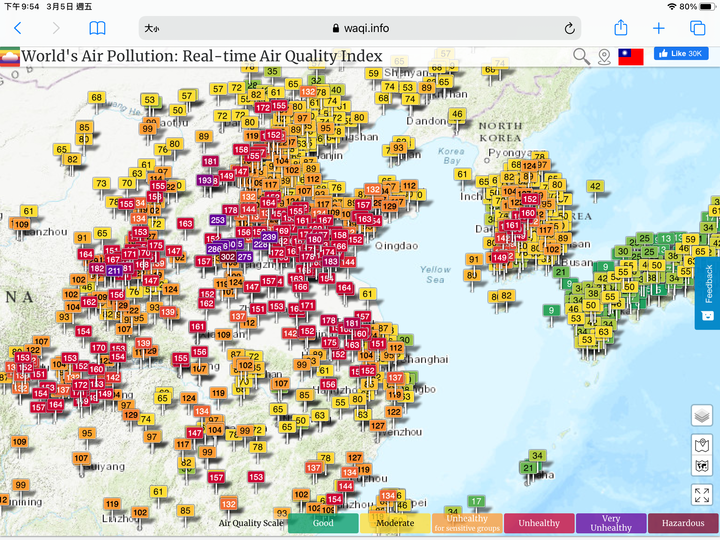The width and height of the screenshot is (720, 540).
Task: Select the 170 red AQI marker
Action: [99, 348]
